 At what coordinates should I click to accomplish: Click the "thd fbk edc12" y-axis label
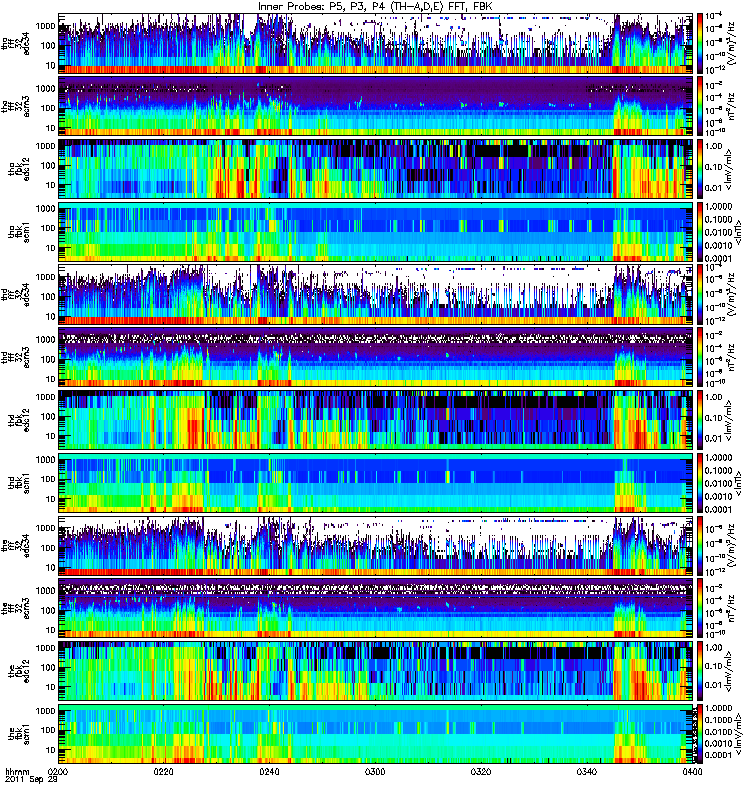coord(19,420)
